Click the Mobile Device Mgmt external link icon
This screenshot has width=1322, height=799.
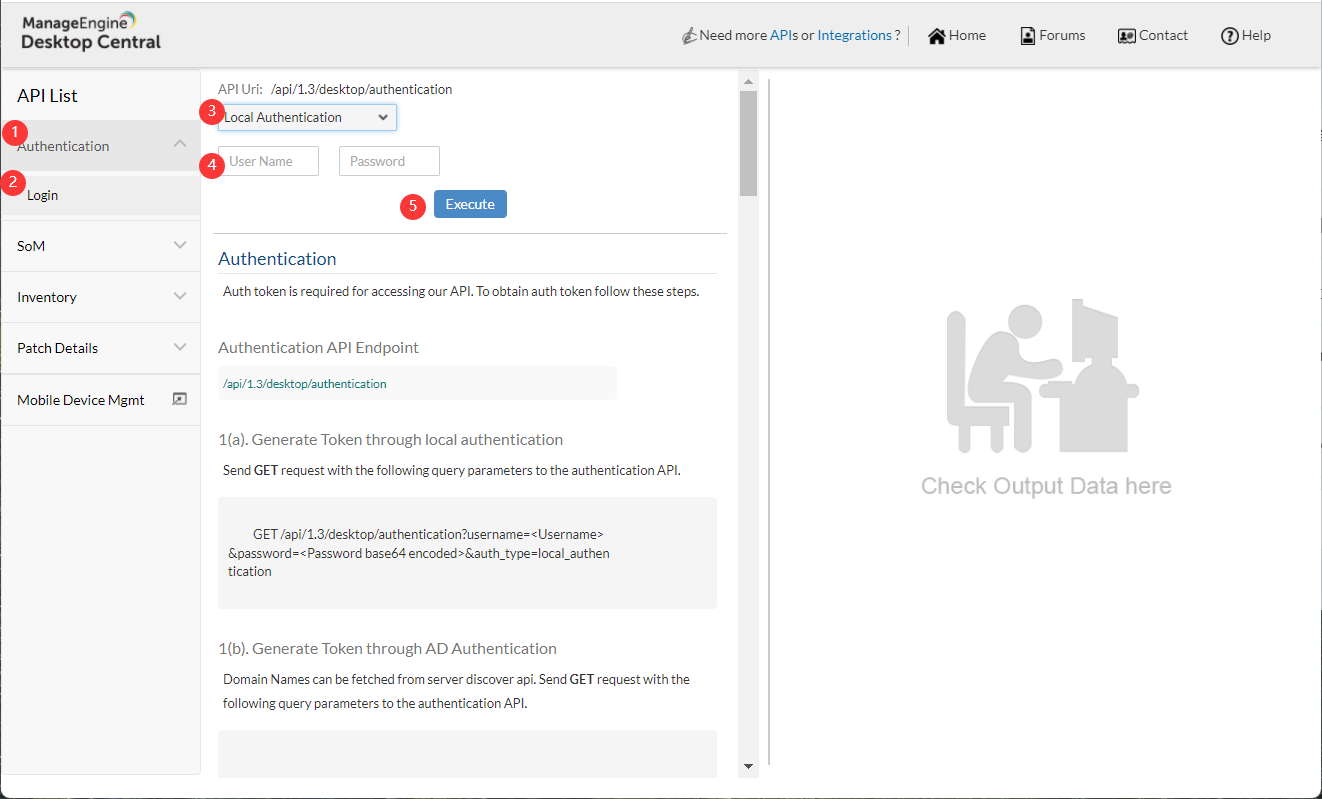(x=180, y=399)
